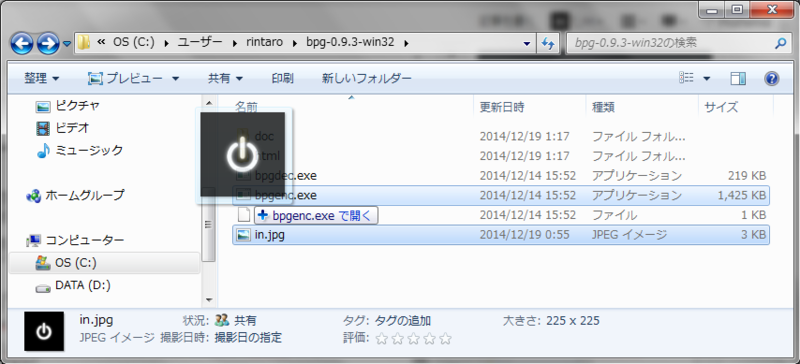Click タグの追加 to add a tag

coord(403,321)
